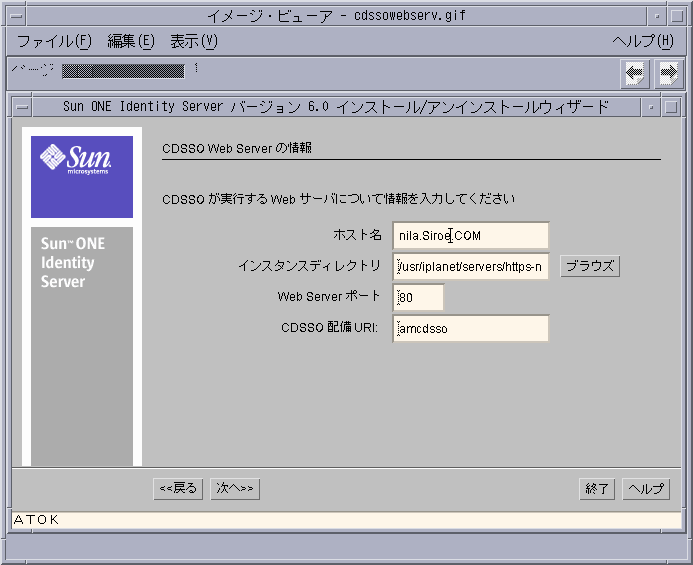Click the CDSSO Web Server の情報 heading

click(237, 148)
